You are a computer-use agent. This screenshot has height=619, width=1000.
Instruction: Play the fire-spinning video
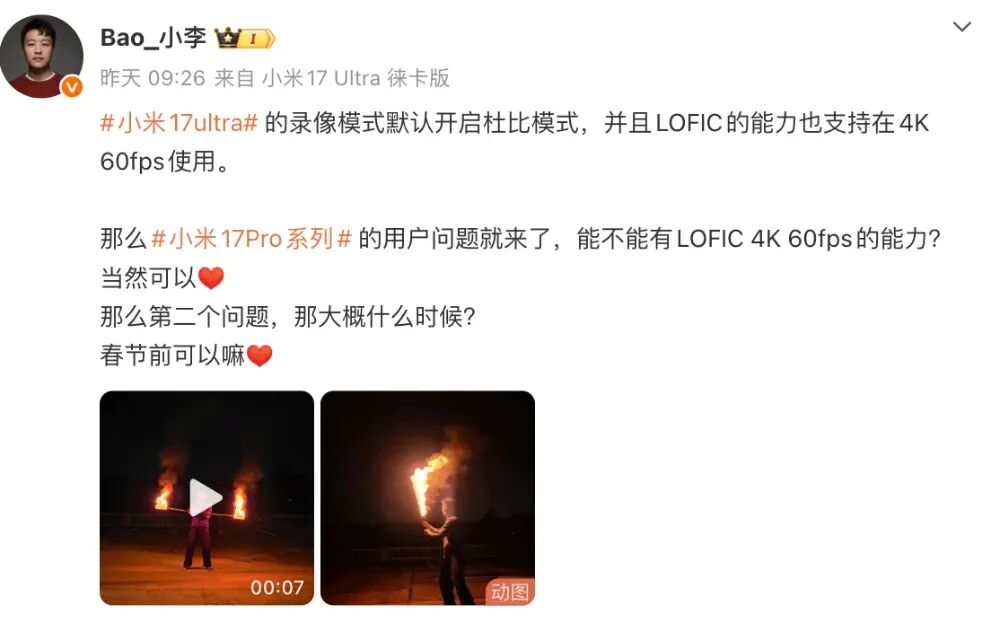(x=206, y=497)
